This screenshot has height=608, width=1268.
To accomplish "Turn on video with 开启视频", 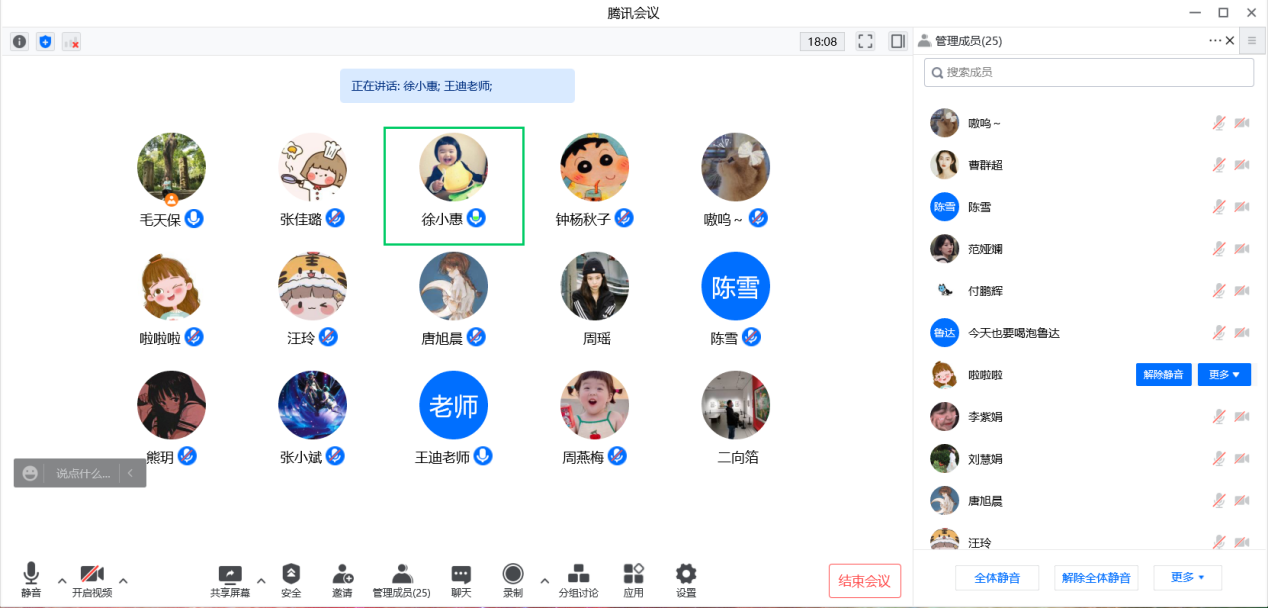I will tap(92, 574).
